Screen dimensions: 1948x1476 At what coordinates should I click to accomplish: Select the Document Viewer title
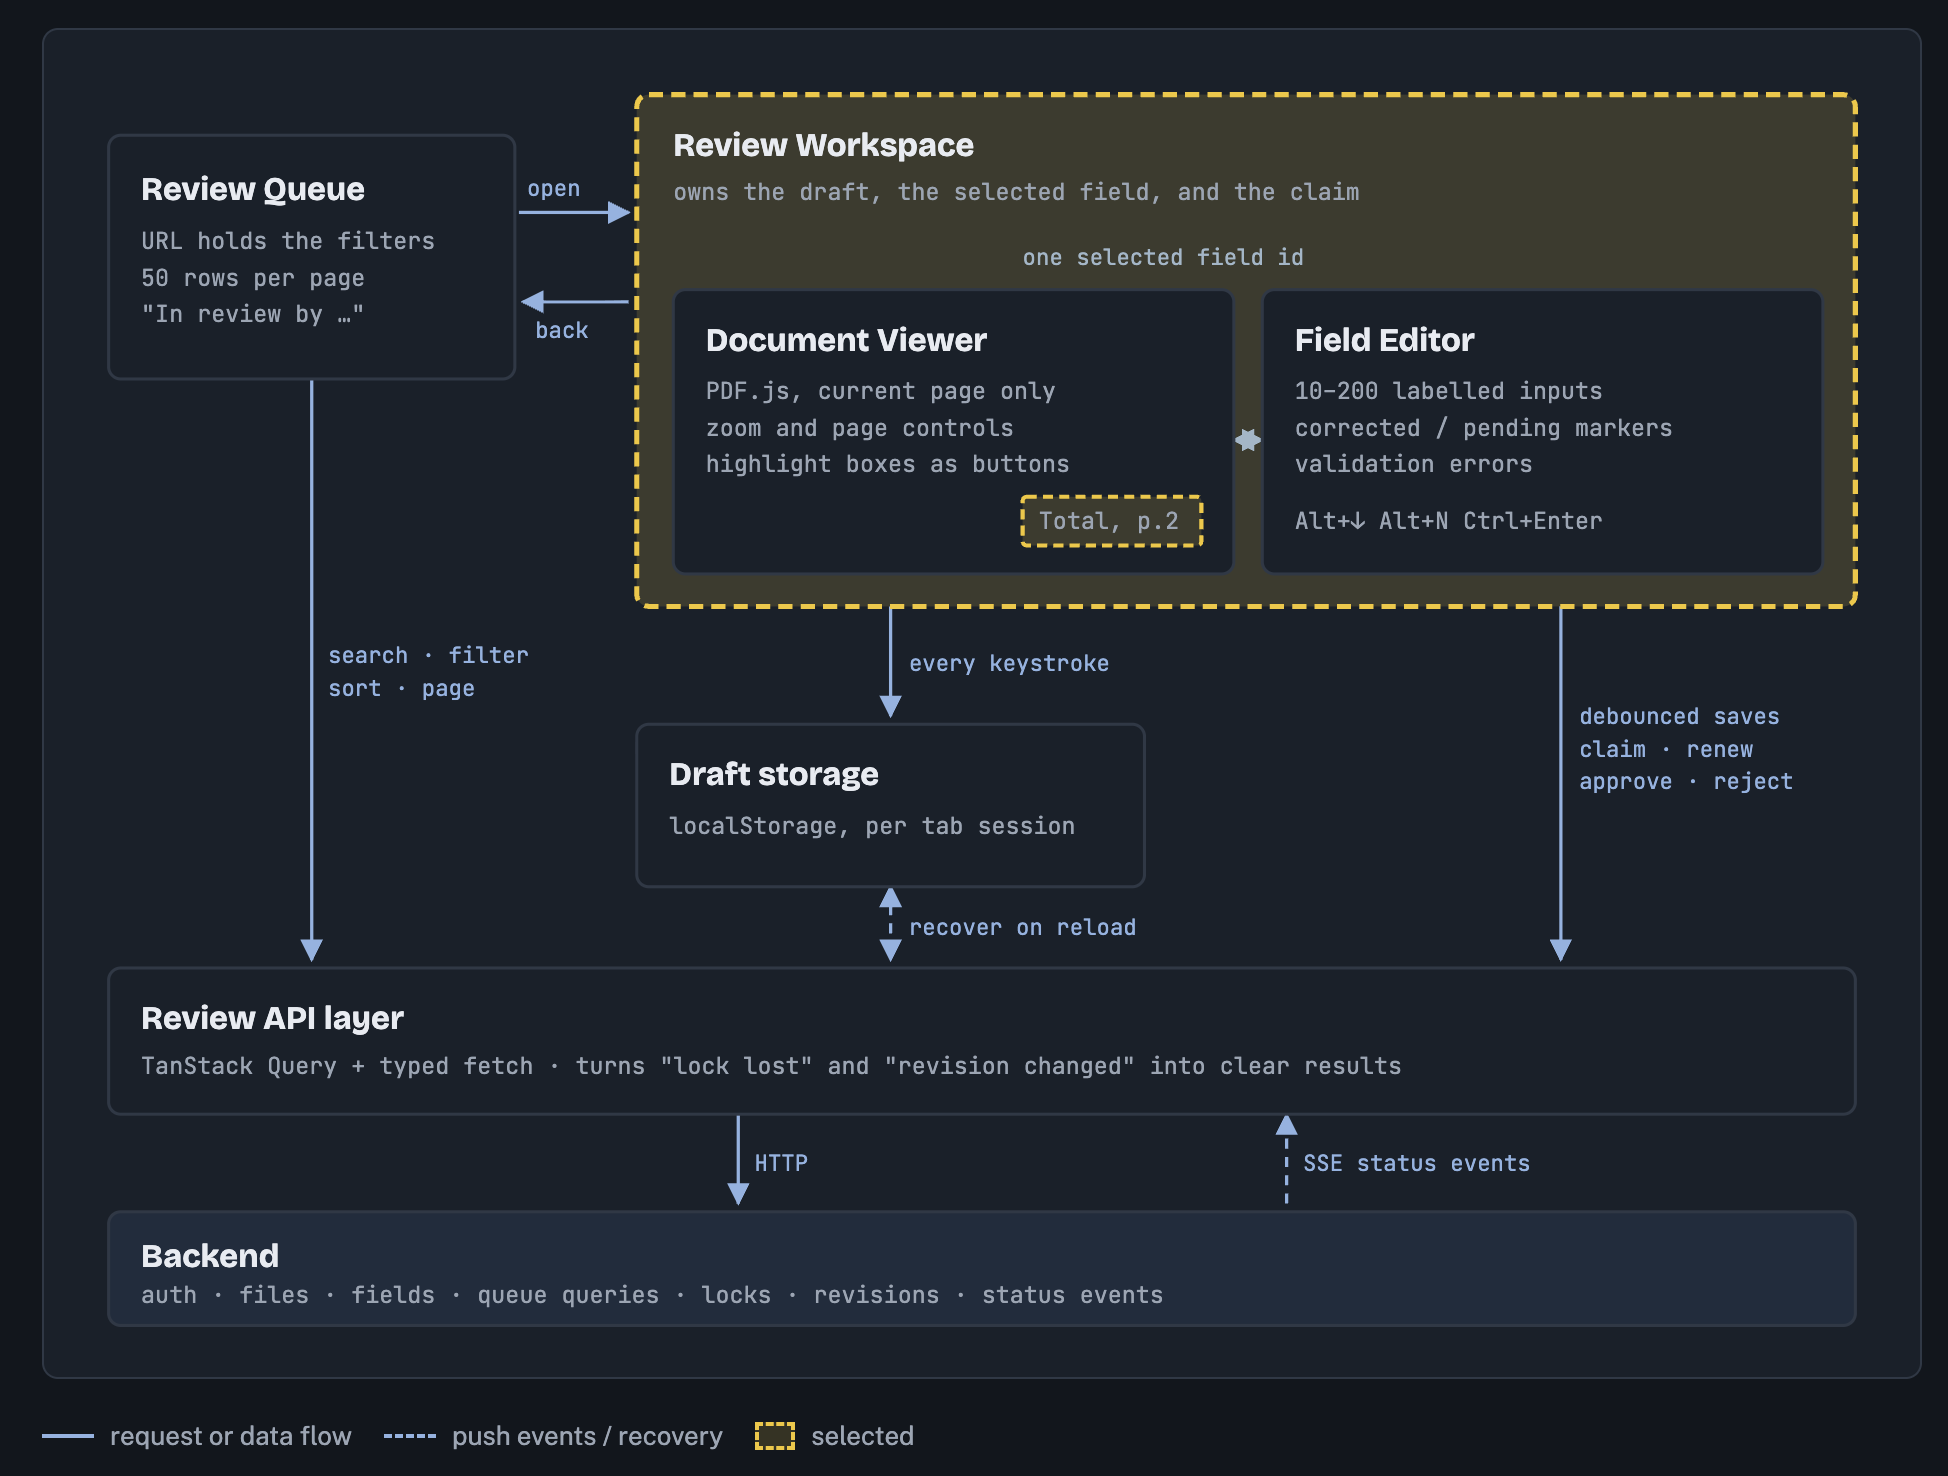coord(846,340)
